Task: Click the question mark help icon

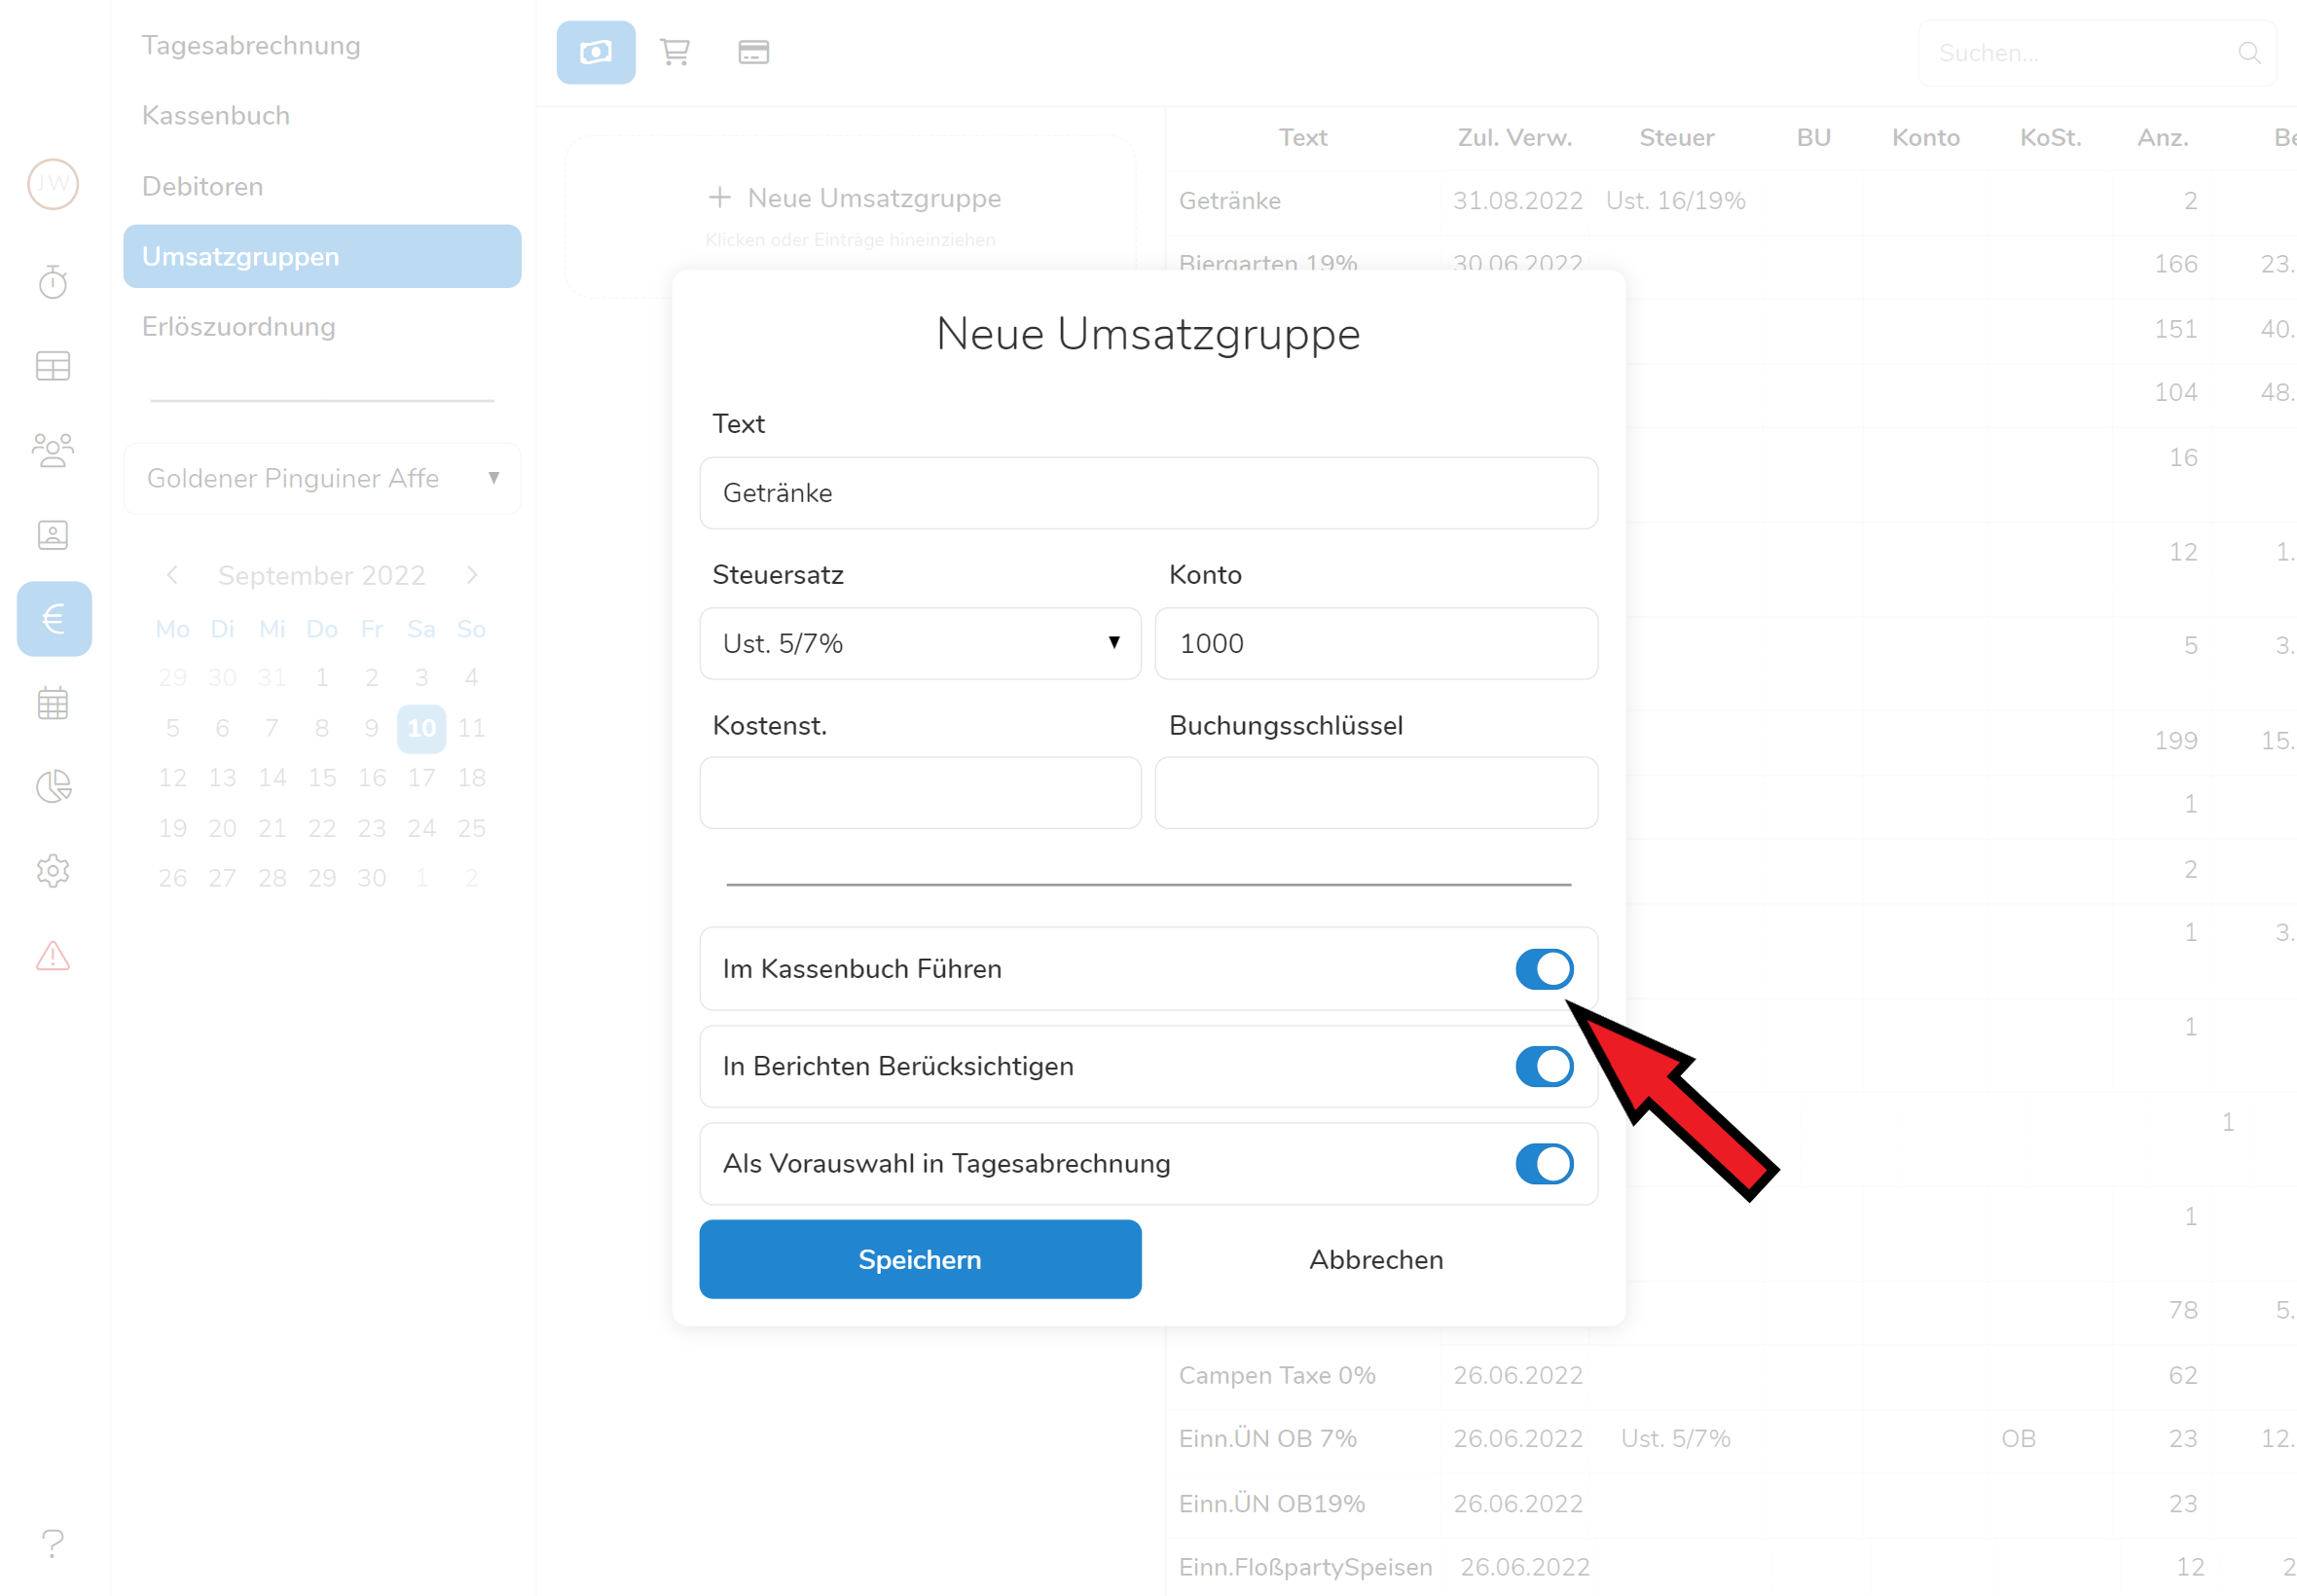Action: 53,1542
